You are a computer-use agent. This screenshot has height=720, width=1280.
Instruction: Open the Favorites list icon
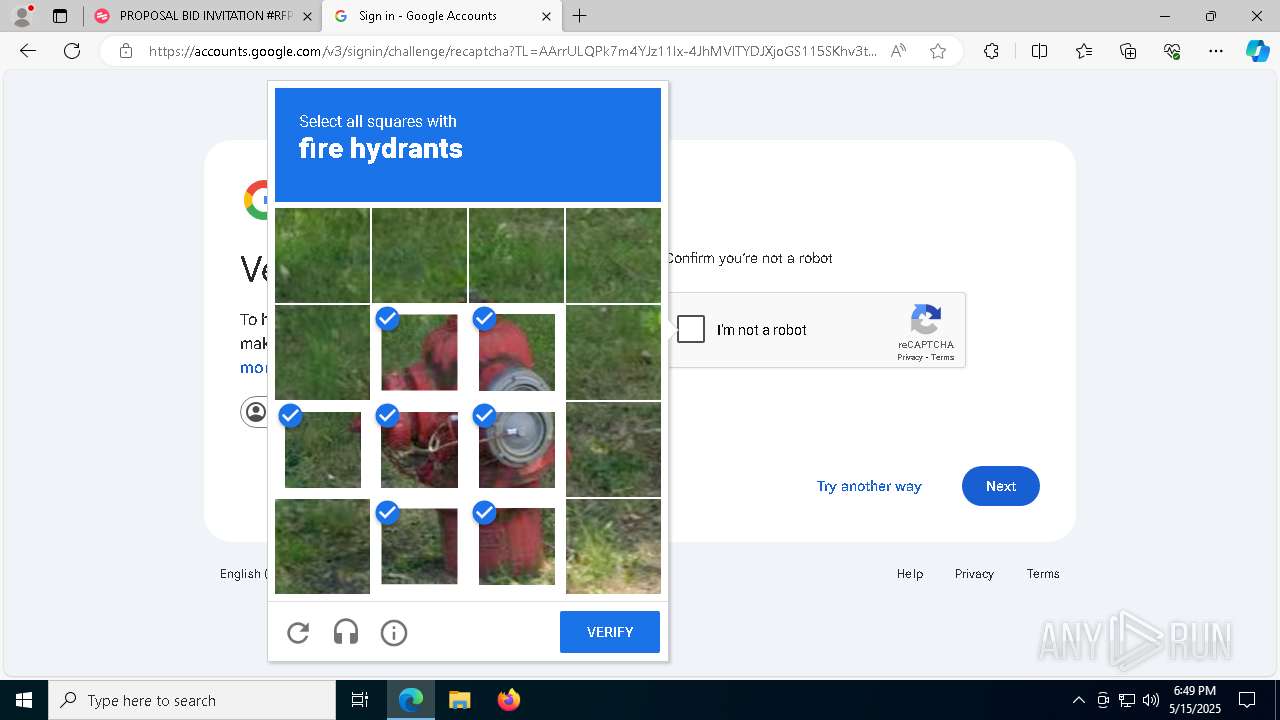pos(1084,51)
